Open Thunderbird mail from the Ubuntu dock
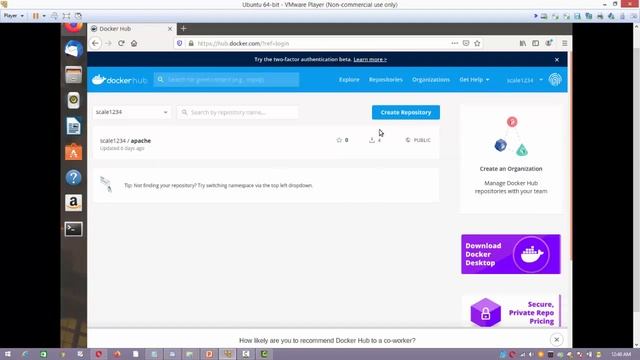 (x=73, y=49)
